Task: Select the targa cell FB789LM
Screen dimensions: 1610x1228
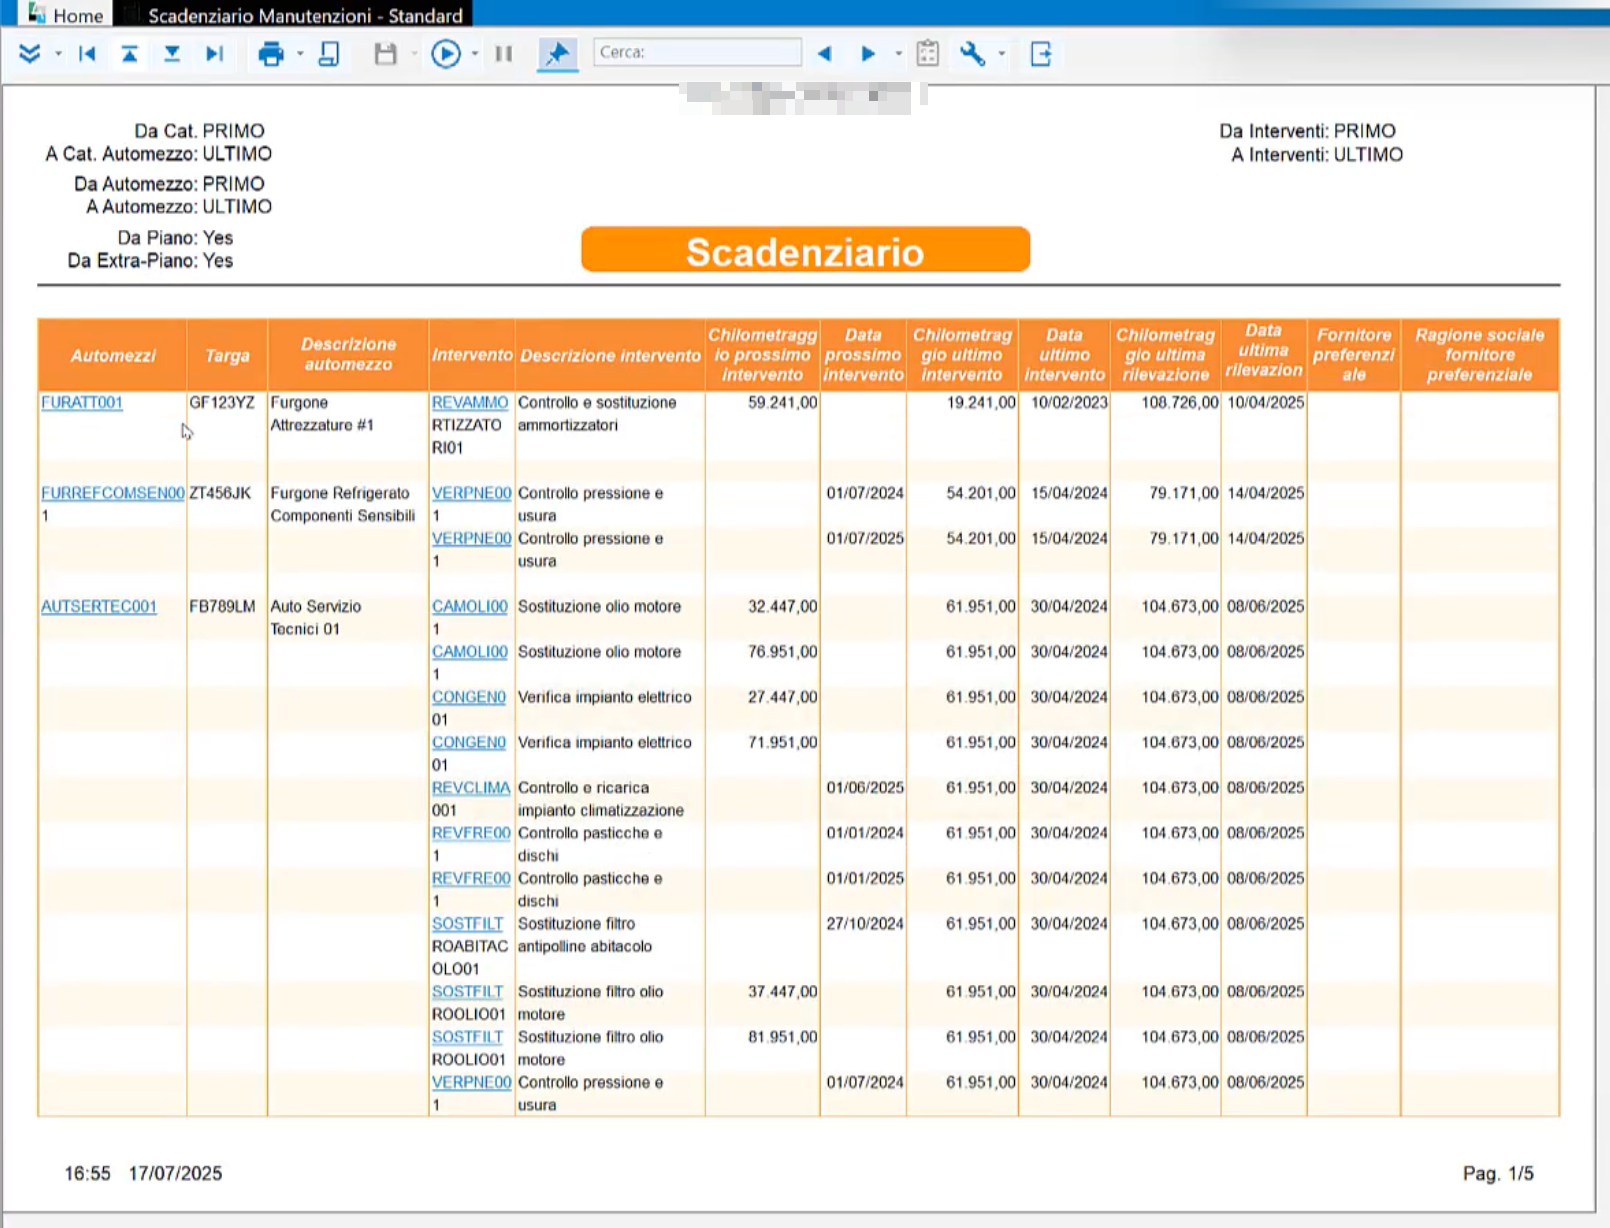Action: coord(222,606)
